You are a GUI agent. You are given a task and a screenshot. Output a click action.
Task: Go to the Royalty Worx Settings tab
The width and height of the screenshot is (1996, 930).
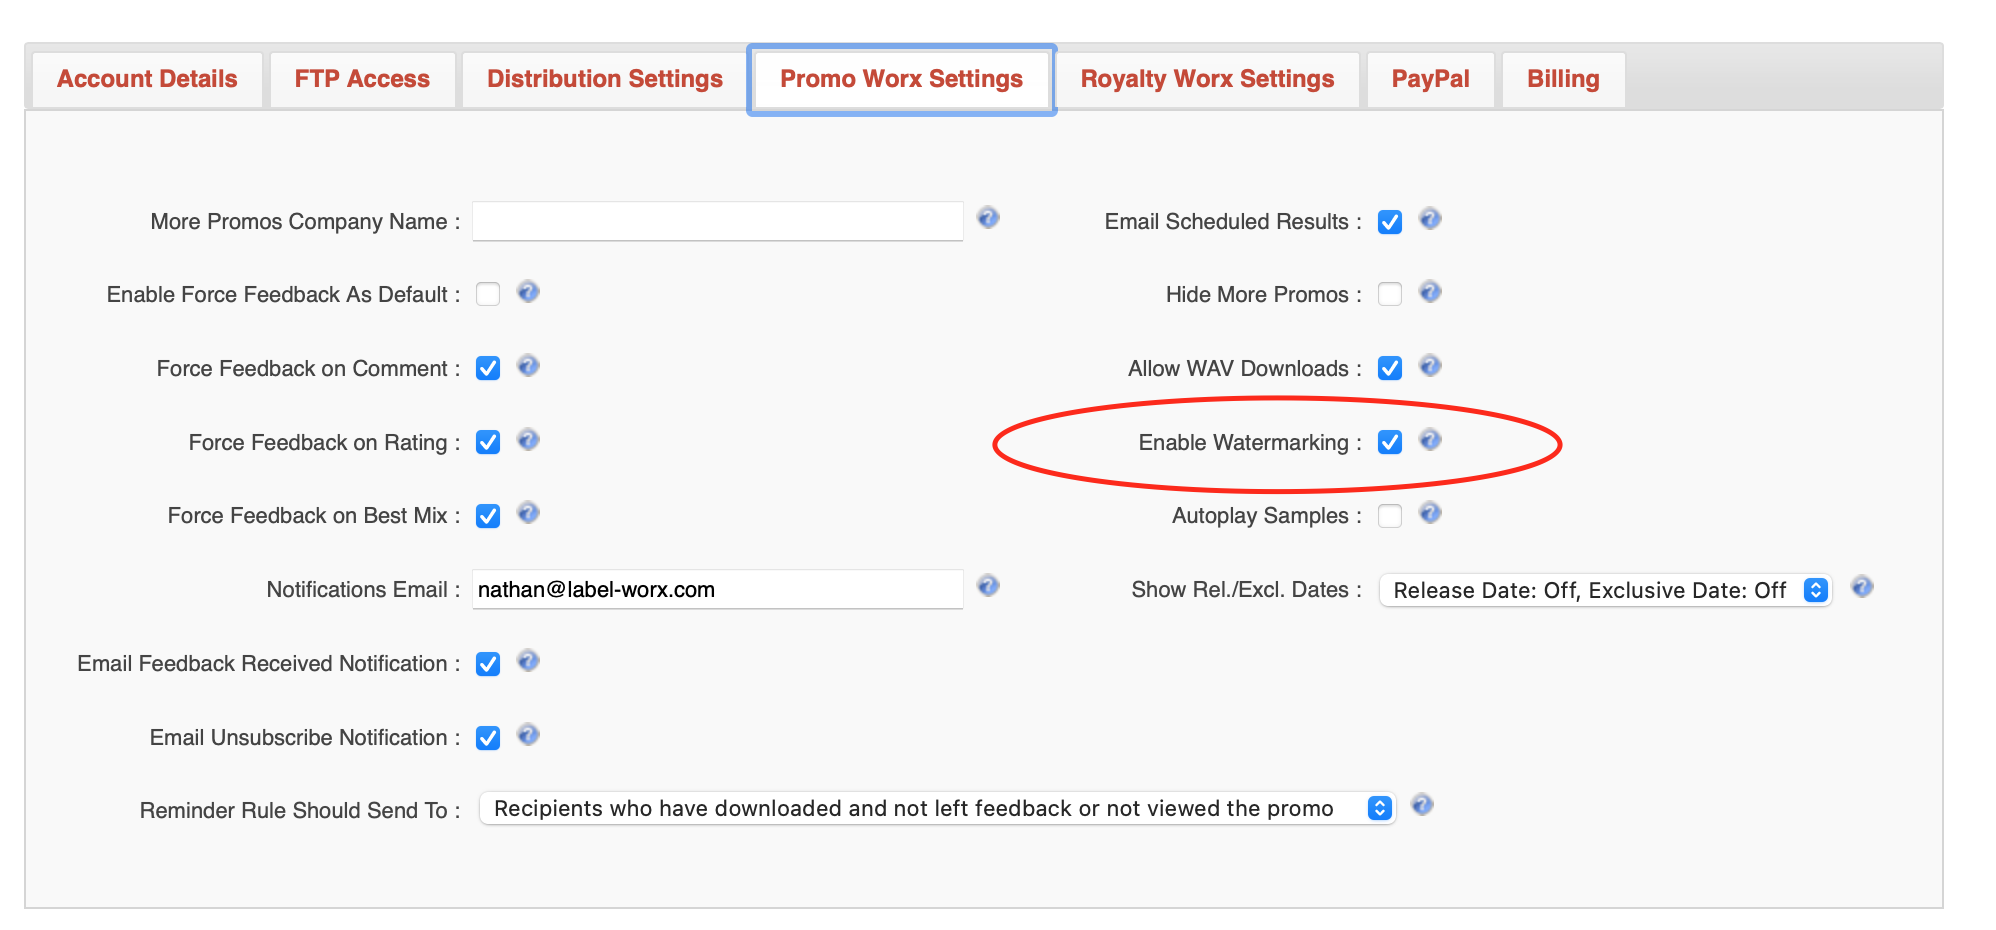[1207, 79]
